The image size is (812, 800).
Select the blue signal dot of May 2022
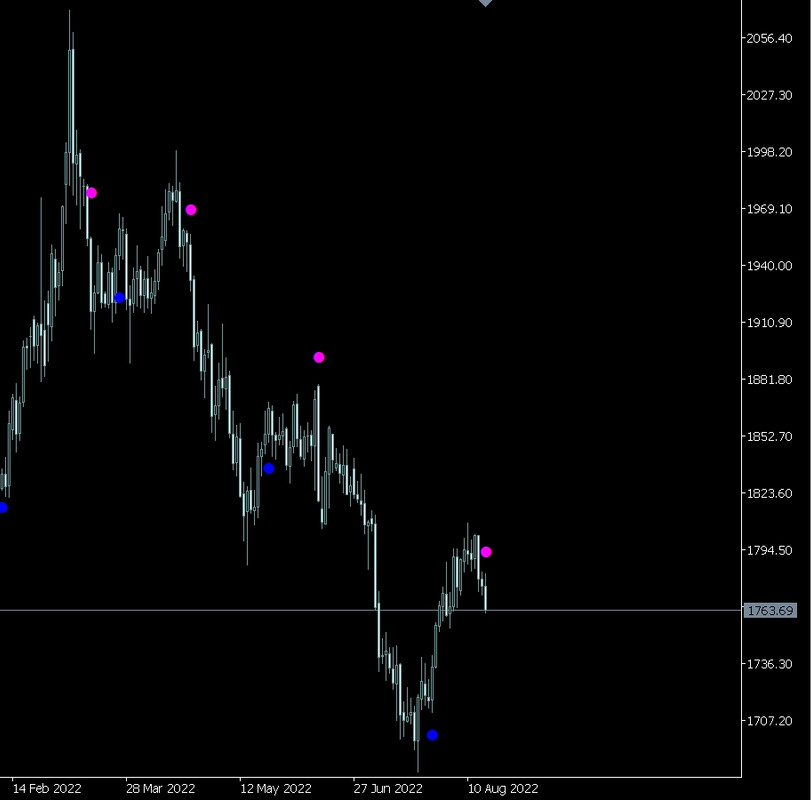tap(269, 469)
